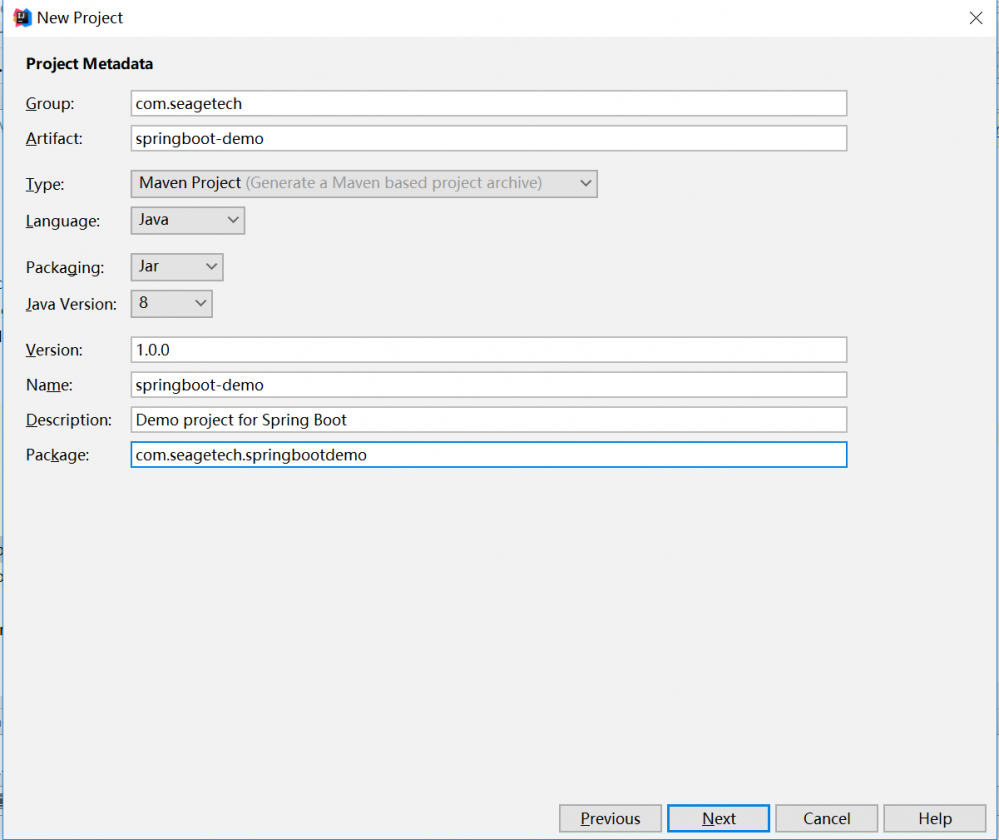Screen dimensions: 999x840
Task: Open the Type dropdown showing Maven Project
Action: 364,183
